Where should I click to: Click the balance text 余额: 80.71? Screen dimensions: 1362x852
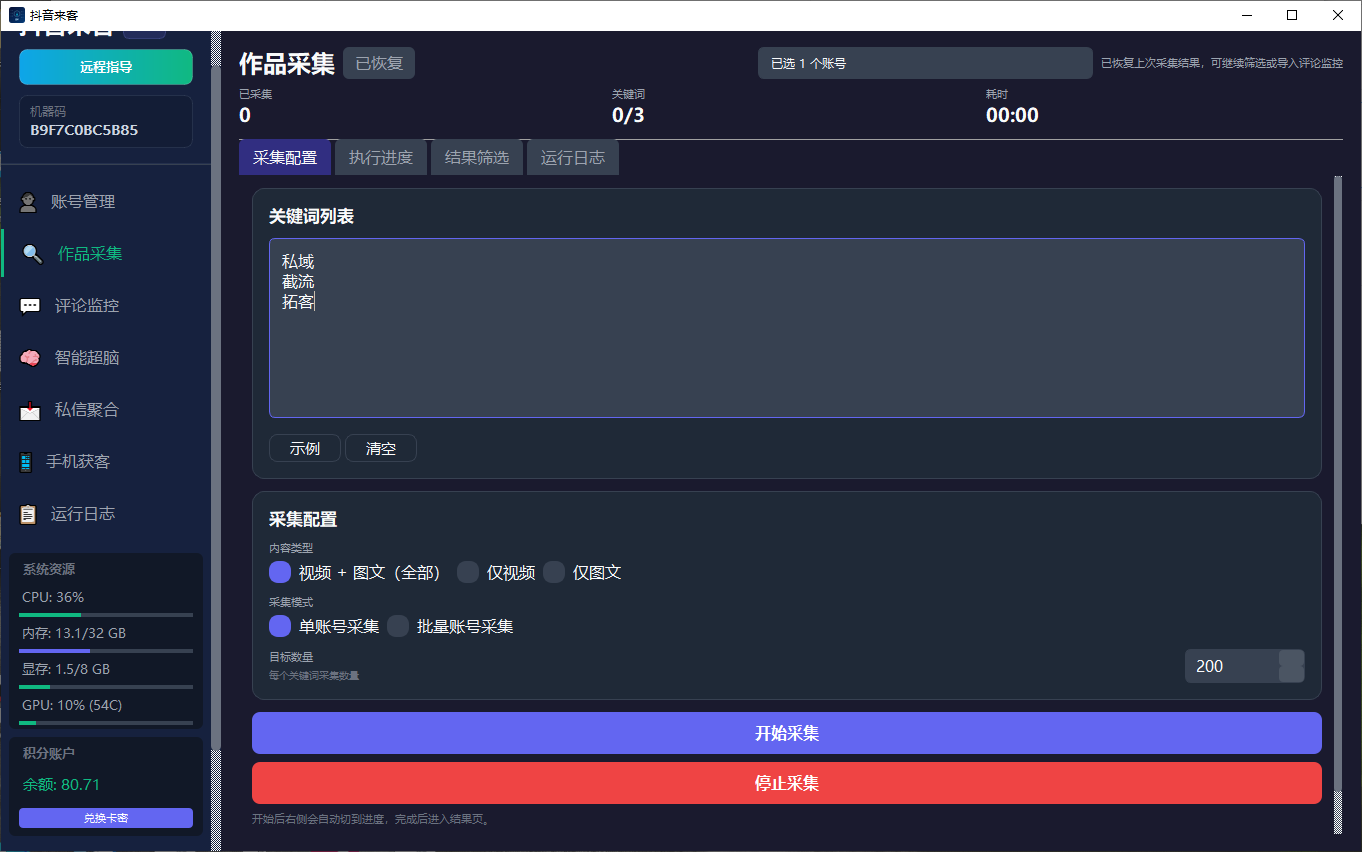pos(61,785)
